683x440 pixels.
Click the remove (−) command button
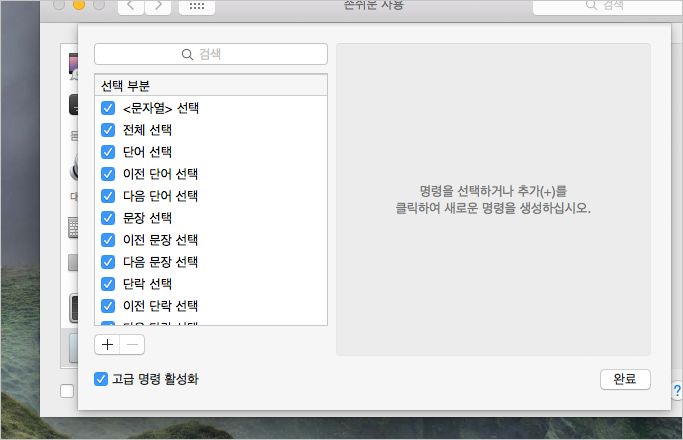pyautogui.click(x=132, y=345)
